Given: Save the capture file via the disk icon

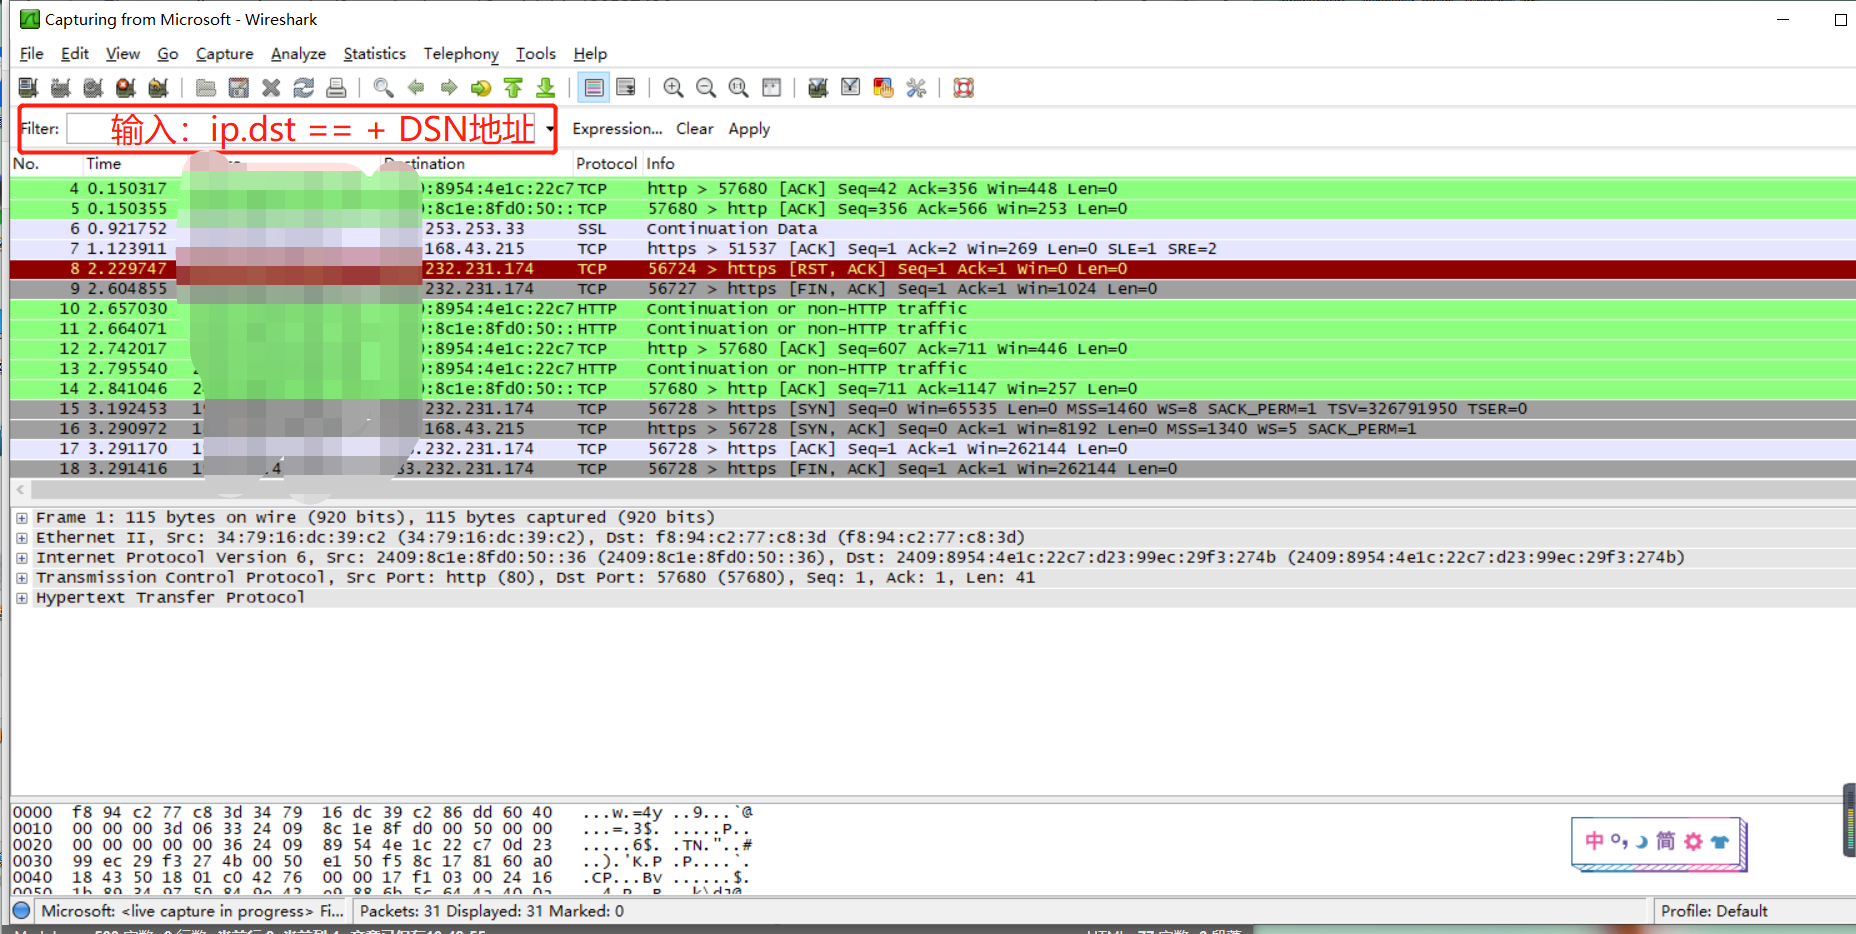Looking at the screenshot, I should pos(238,88).
